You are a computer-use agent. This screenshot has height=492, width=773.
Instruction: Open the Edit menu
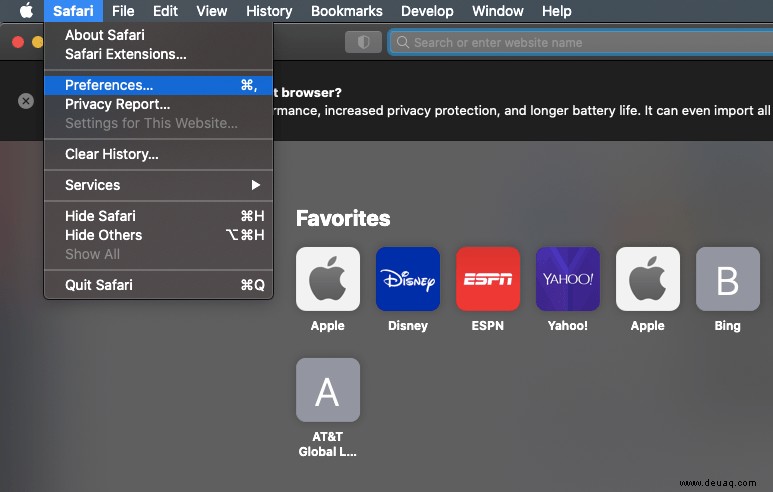[165, 11]
